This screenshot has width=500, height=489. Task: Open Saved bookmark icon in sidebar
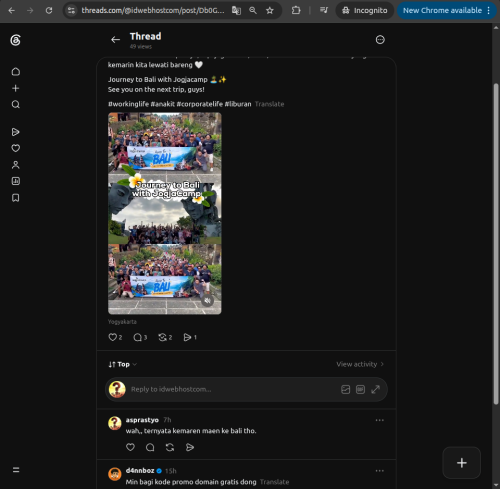pos(16,198)
